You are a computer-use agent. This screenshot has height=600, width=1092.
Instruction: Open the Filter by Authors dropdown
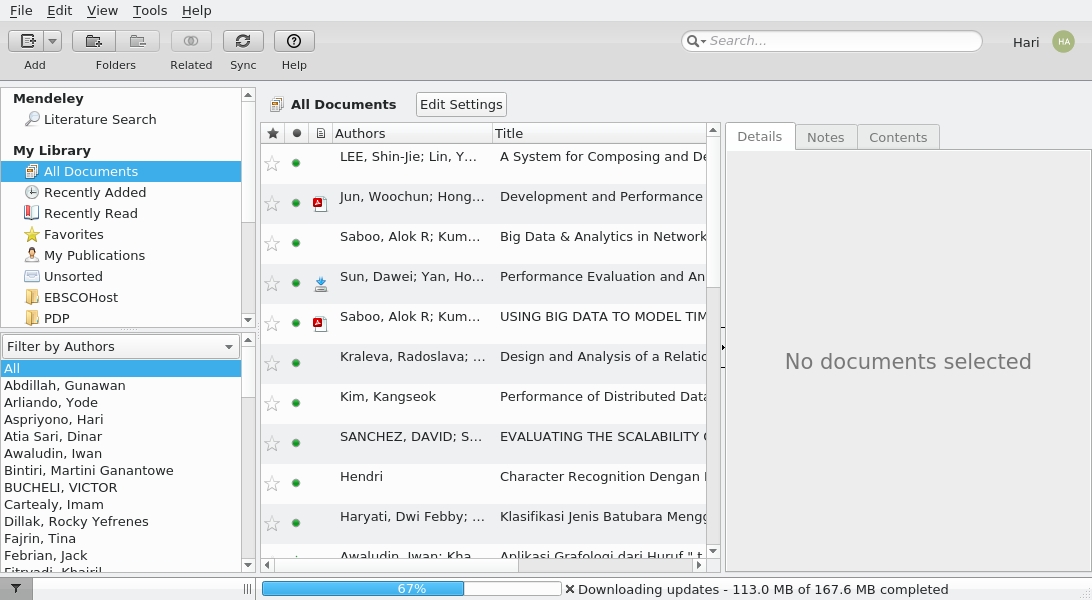click(x=228, y=346)
